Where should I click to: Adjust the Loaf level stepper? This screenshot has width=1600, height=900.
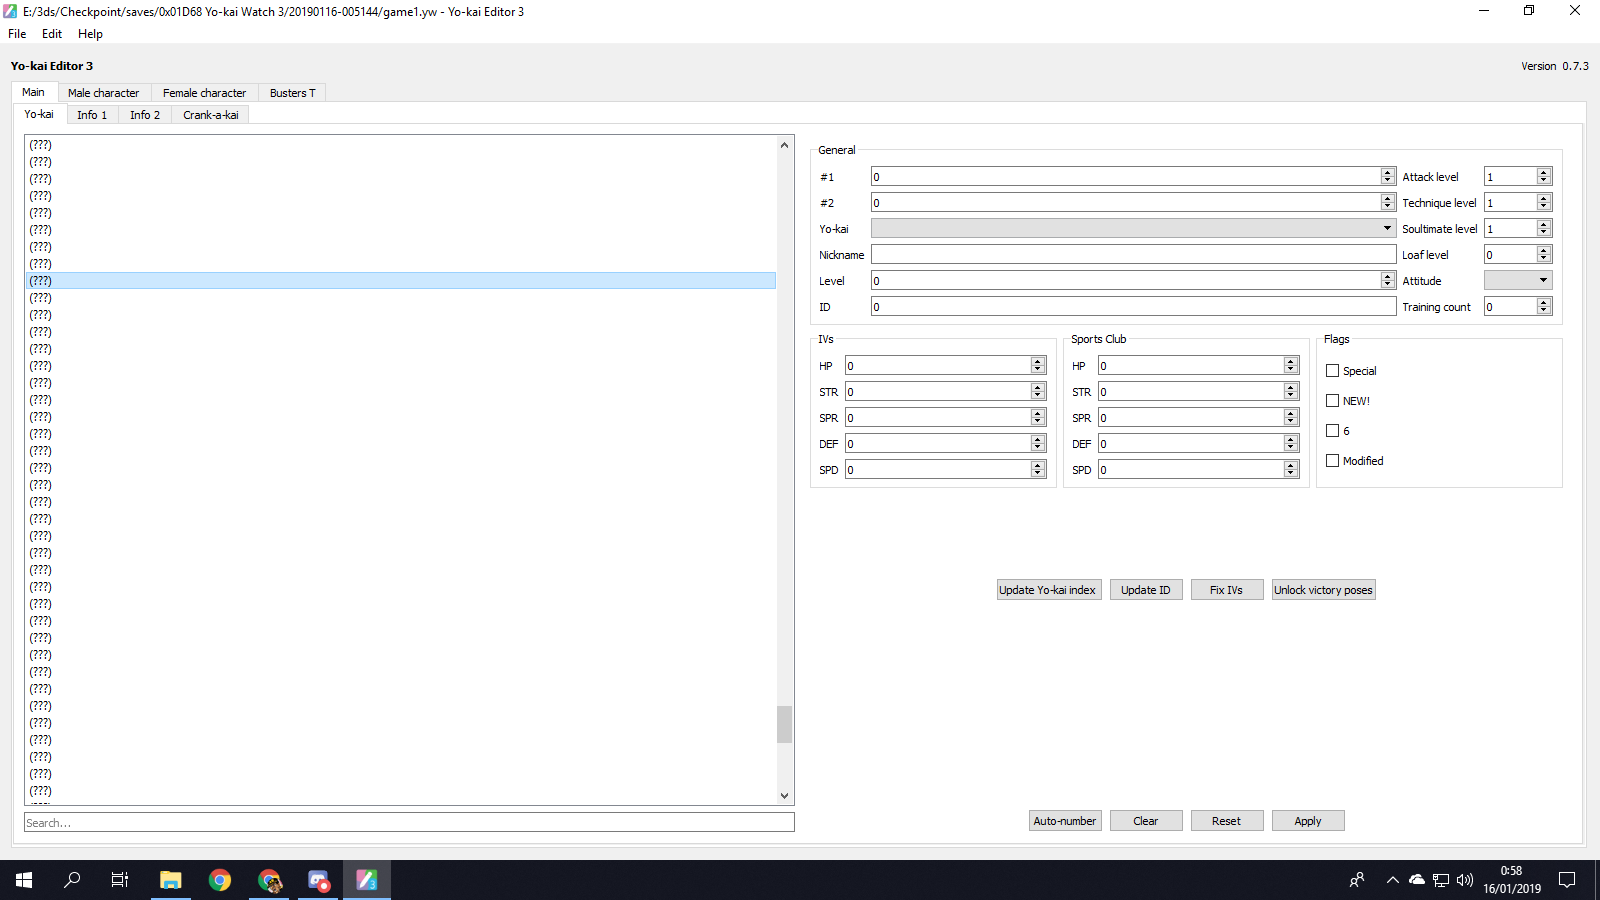pos(1544,254)
